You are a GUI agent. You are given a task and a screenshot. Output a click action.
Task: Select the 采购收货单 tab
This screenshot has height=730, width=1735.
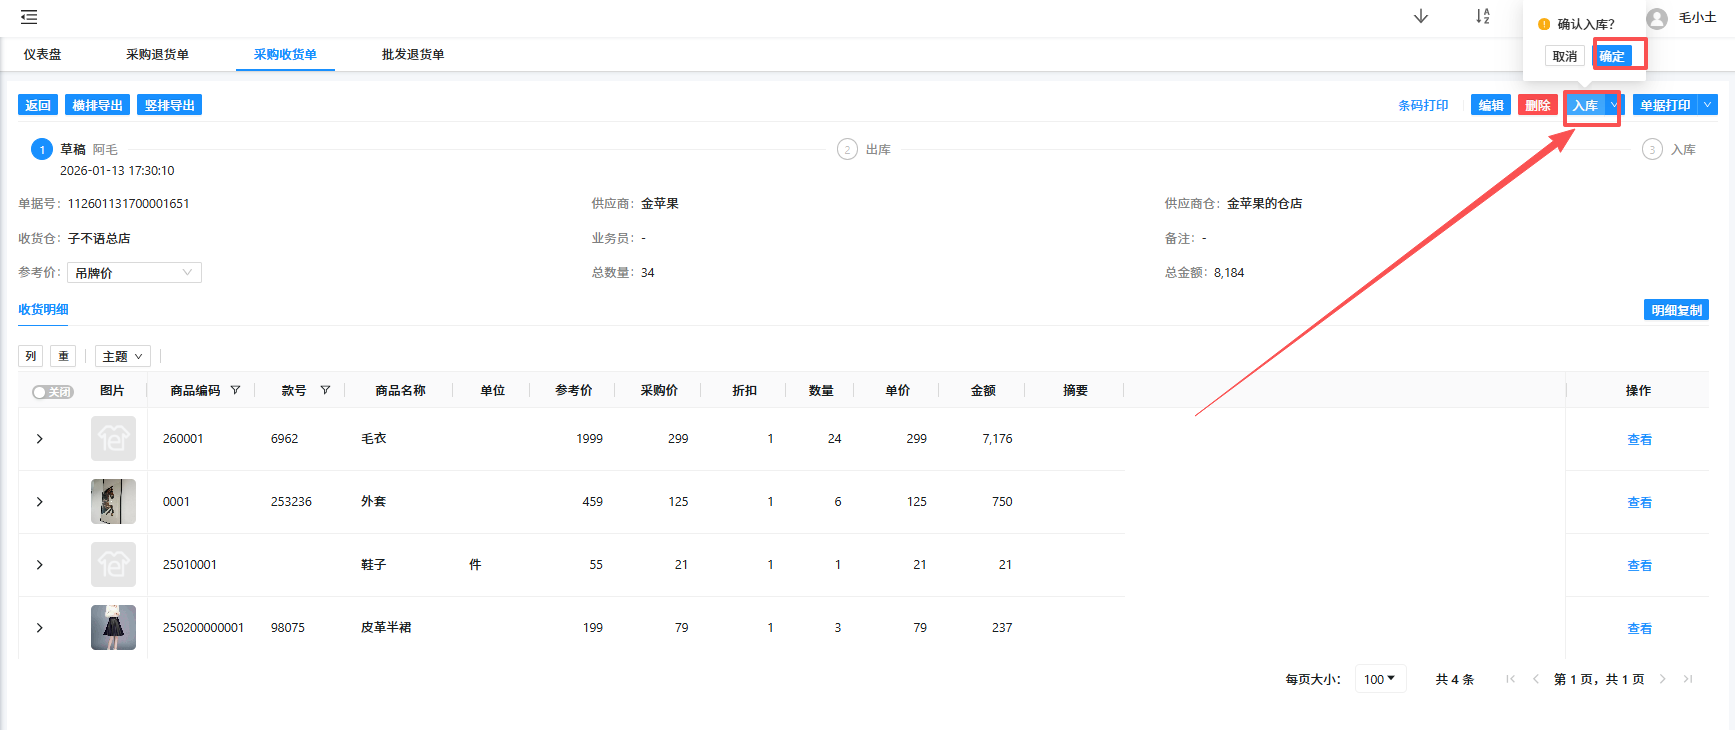(285, 55)
